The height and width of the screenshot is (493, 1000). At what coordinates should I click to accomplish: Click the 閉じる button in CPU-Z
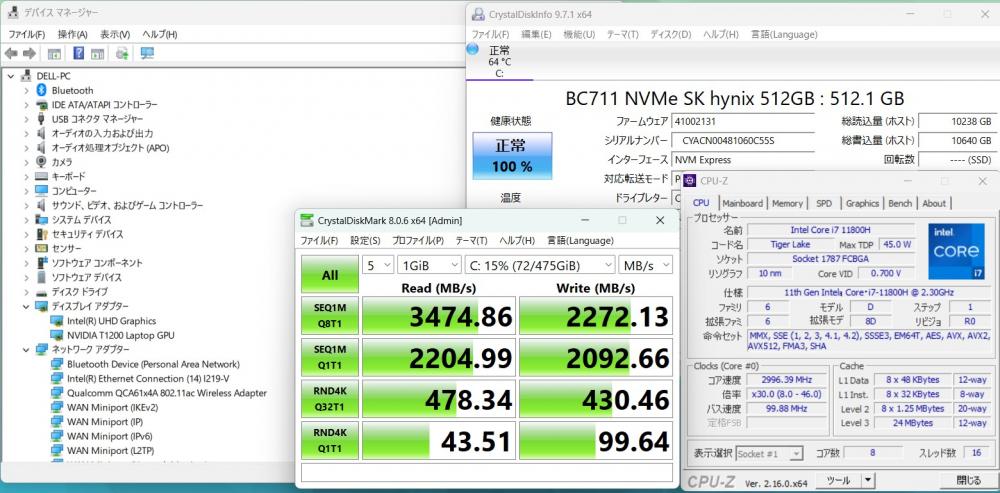click(x=969, y=480)
